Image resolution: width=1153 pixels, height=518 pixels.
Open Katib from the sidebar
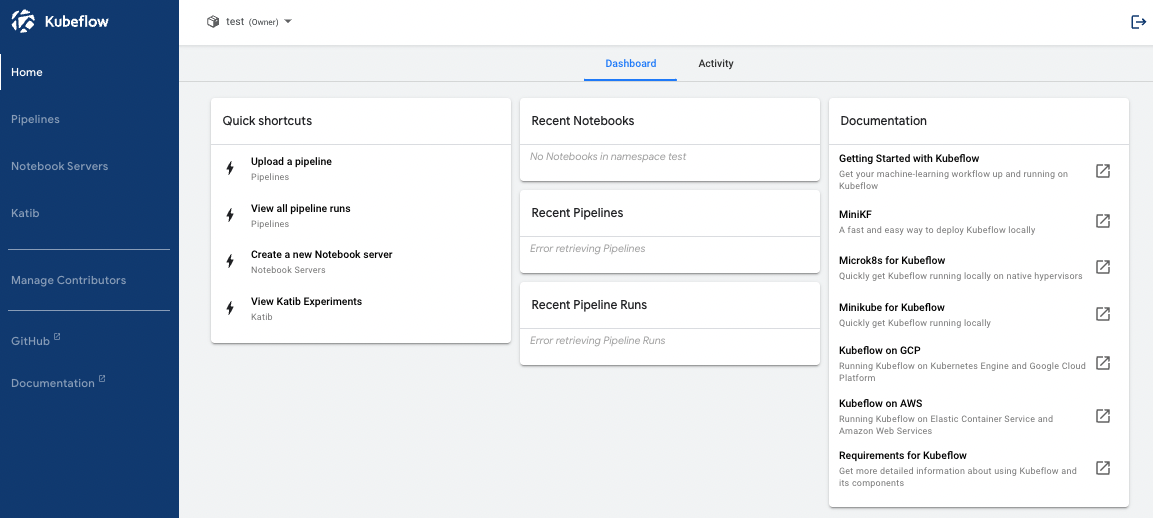click(25, 213)
